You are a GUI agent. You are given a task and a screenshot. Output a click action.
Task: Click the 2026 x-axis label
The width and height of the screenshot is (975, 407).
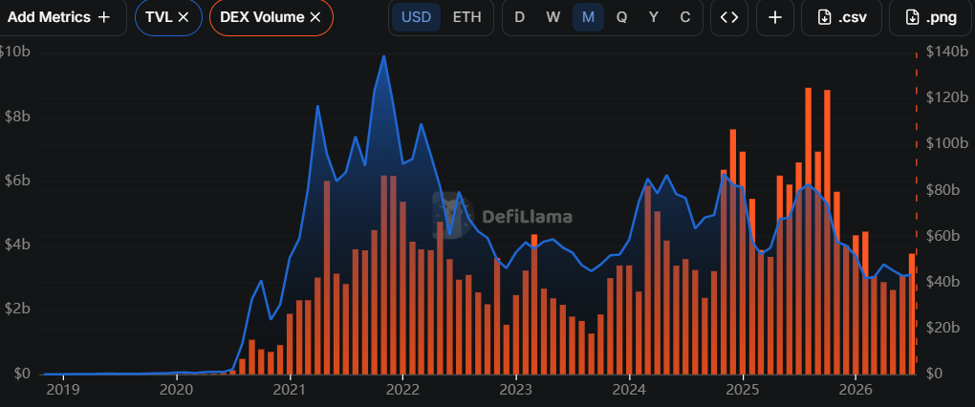click(856, 391)
